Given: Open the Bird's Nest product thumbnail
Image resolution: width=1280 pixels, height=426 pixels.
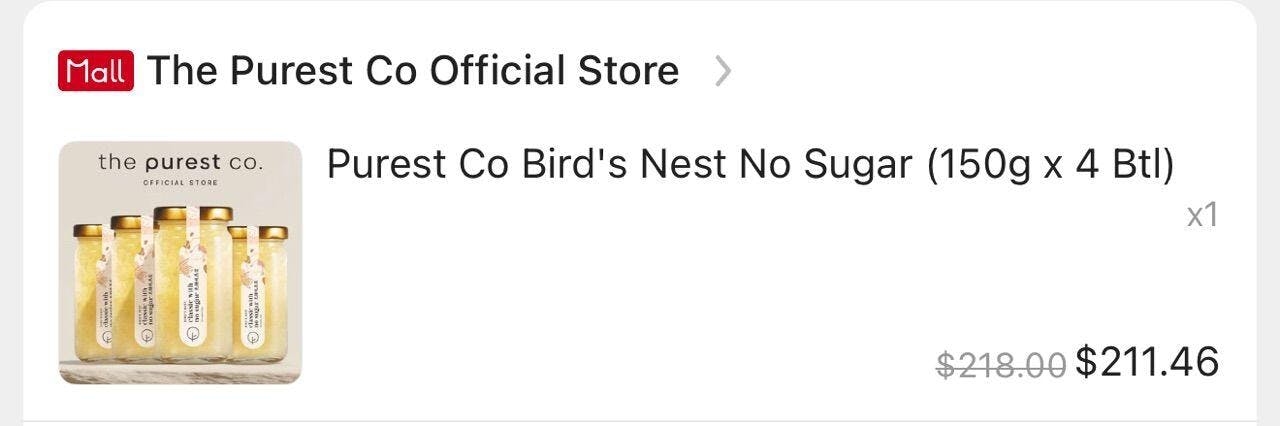Looking at the screenshot, I should tap(180, 262).
